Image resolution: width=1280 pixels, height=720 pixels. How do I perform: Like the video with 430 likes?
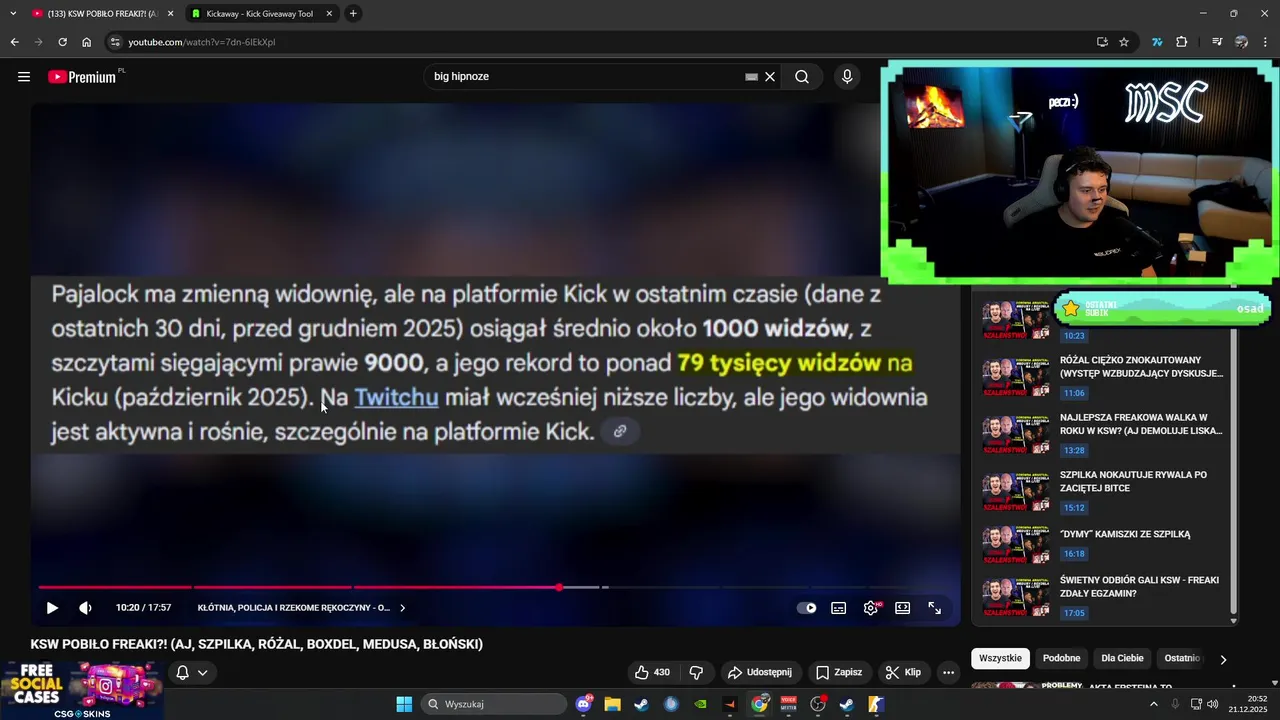(652, 672)
